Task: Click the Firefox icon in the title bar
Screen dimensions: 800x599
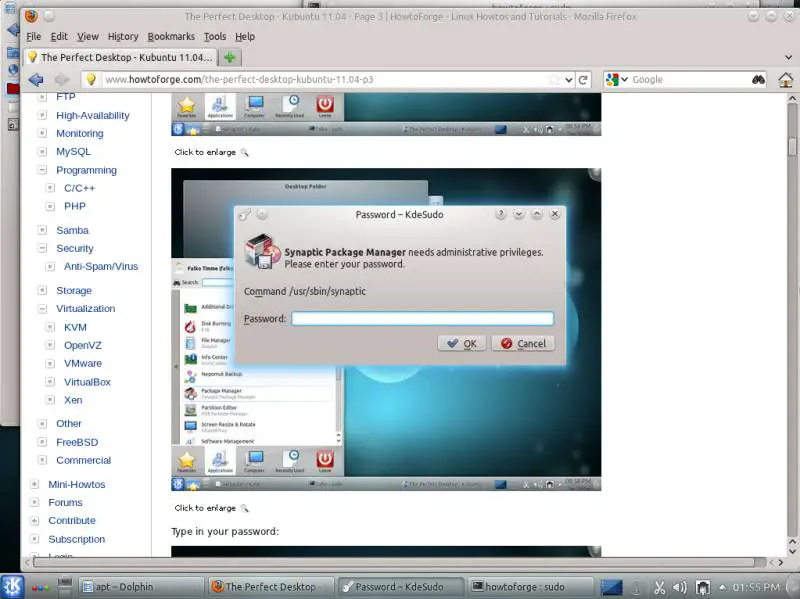Action: coord(31,16)
